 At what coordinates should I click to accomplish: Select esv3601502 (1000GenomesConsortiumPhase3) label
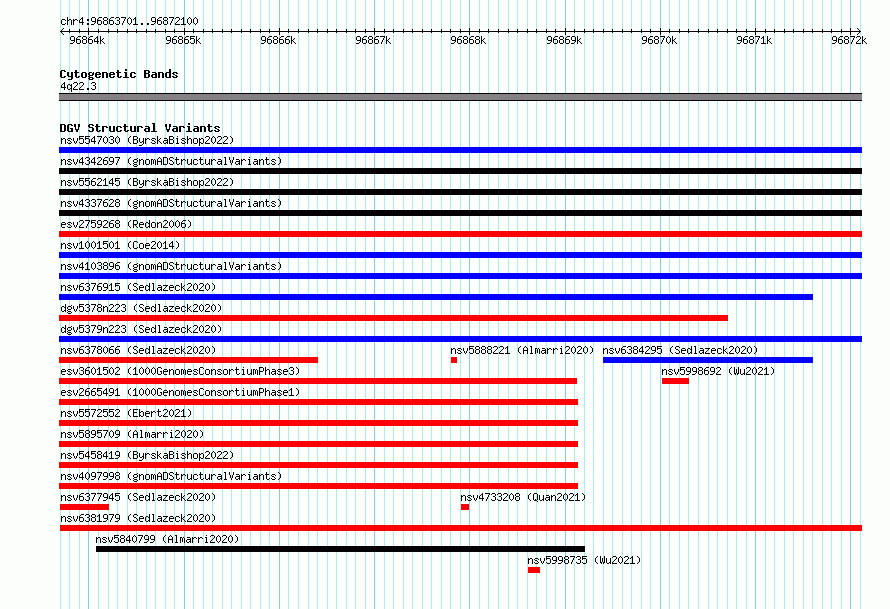tap(180, 371)
